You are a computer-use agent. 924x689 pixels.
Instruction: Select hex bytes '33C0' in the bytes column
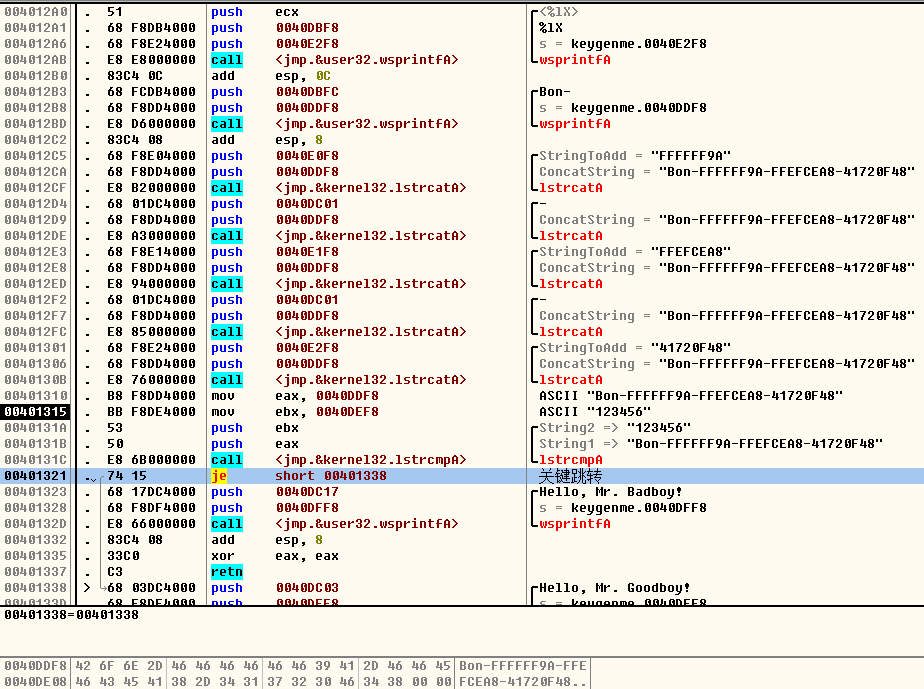pyautogui.click(x=123, y=555)
